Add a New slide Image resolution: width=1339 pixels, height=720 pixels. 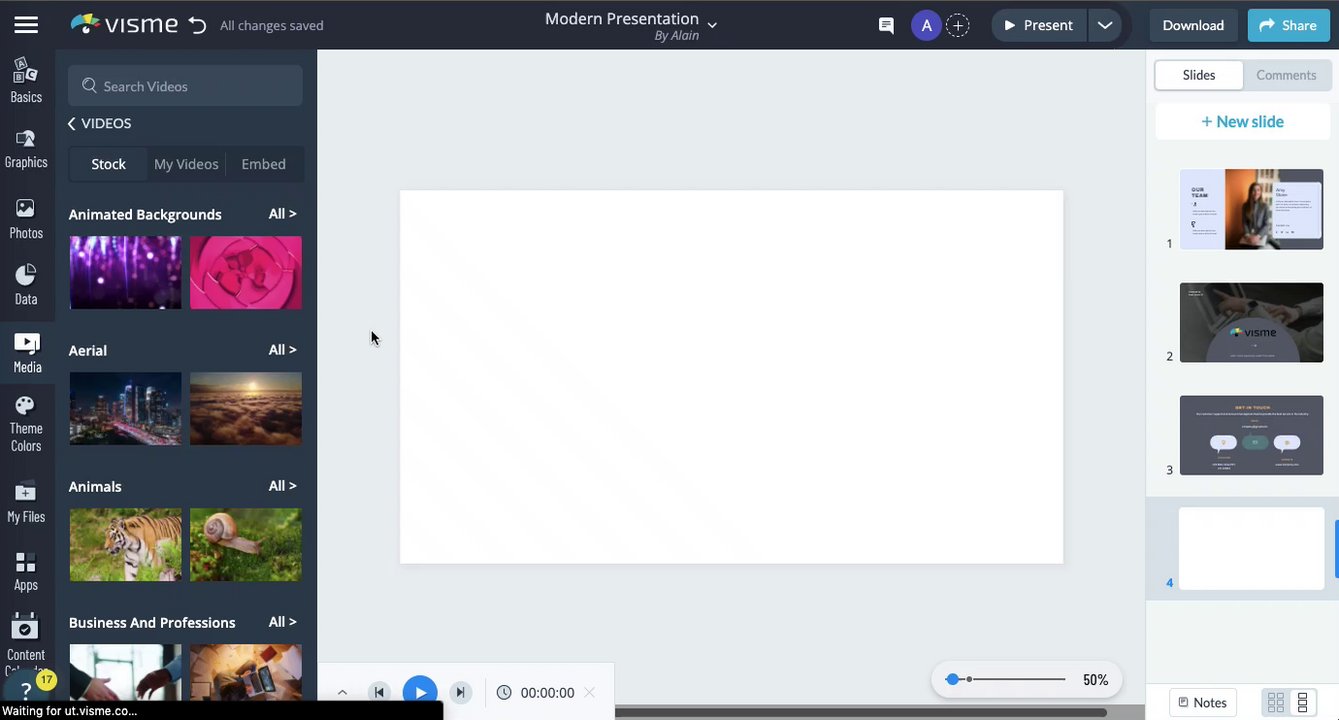click(x=1243, y=121)
